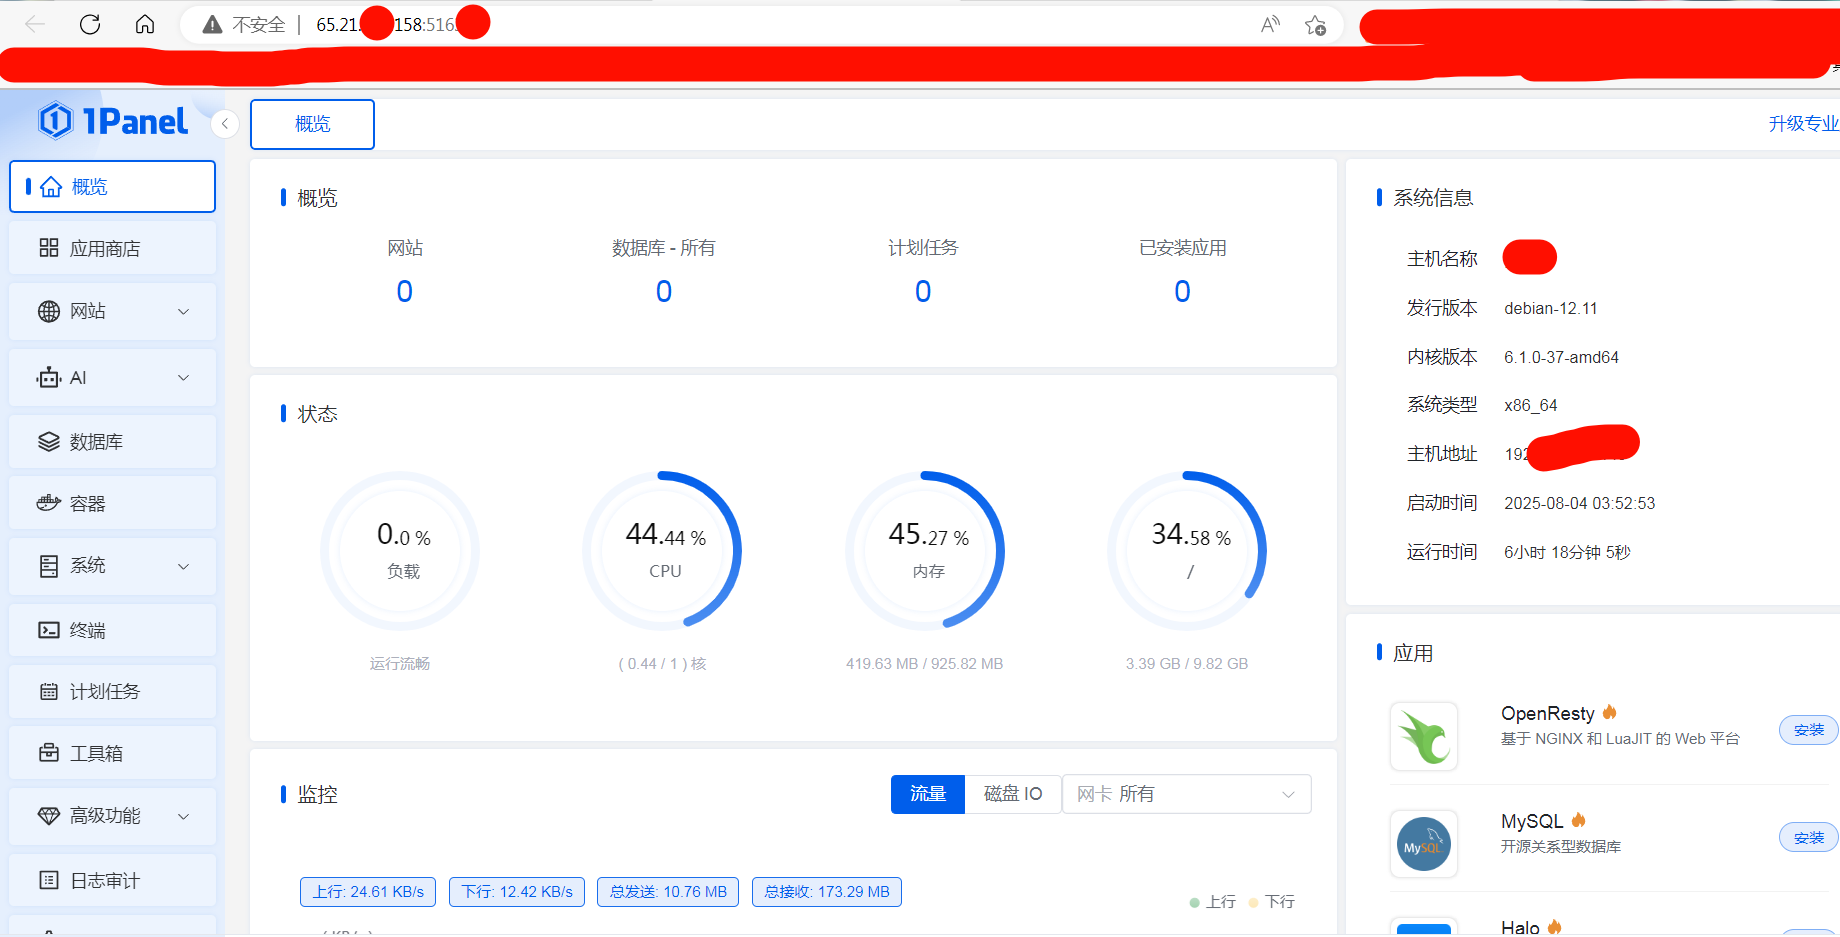Click the read aloud icon in address bar

click(x=1270, y=25)
